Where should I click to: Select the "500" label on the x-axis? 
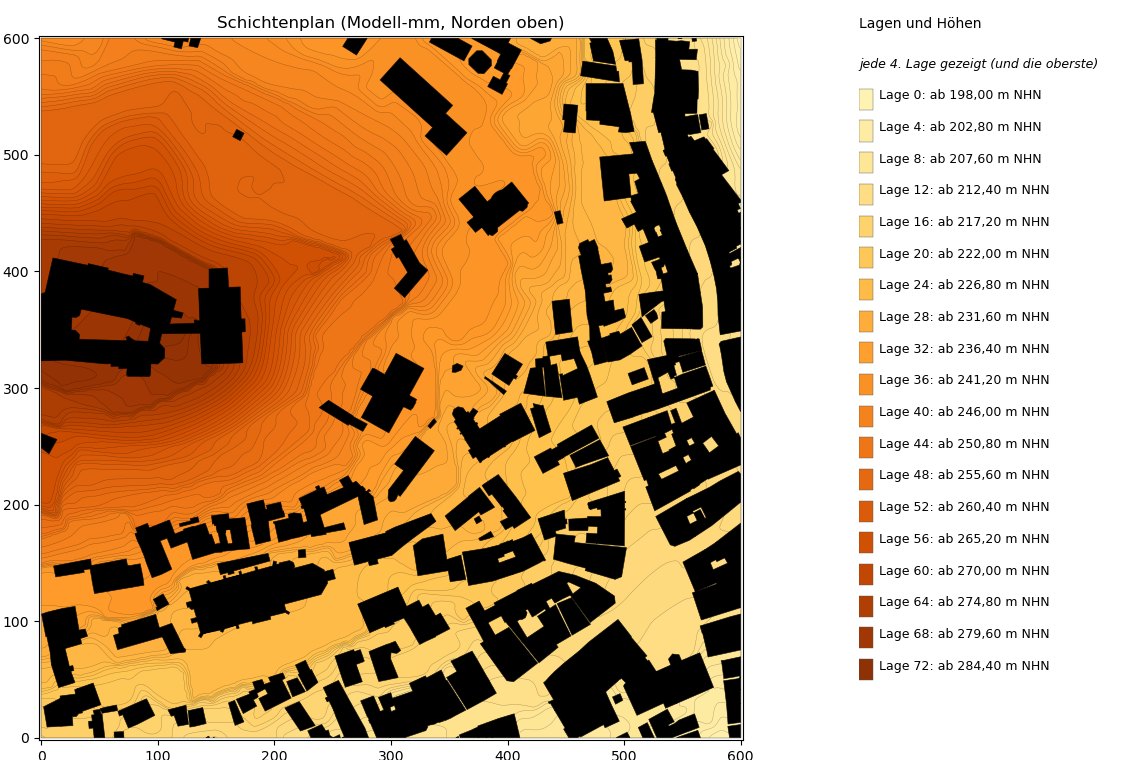(624, 755)
